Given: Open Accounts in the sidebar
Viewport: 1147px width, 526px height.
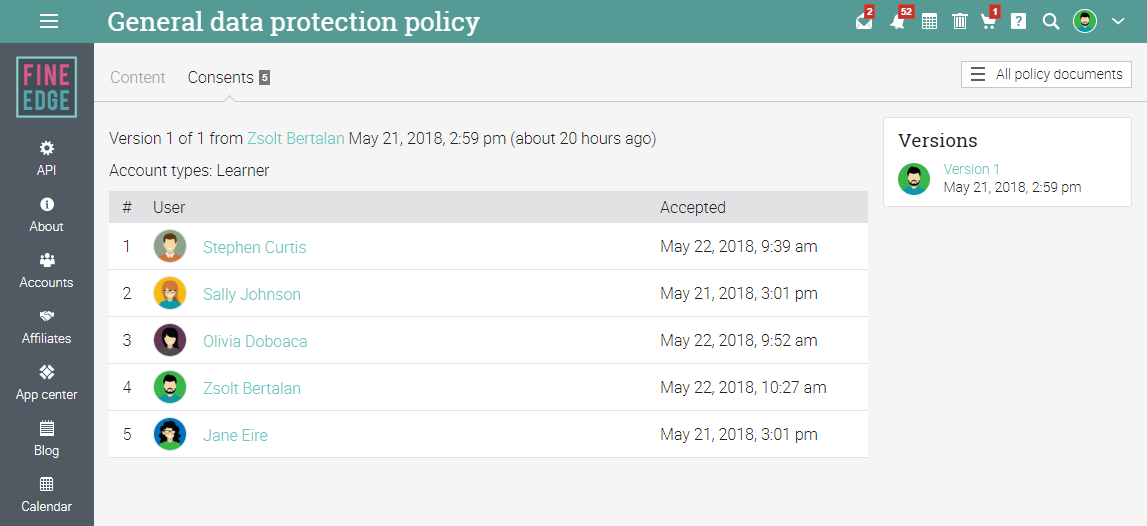Looking at the screenshot, I should point(47,270).
